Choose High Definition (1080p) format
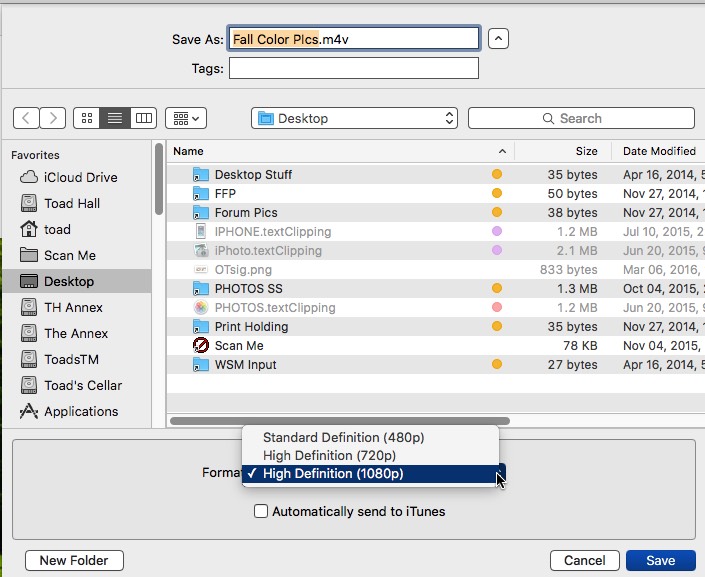This screenshot has height=577, width=705. click(x=370, y=474)
